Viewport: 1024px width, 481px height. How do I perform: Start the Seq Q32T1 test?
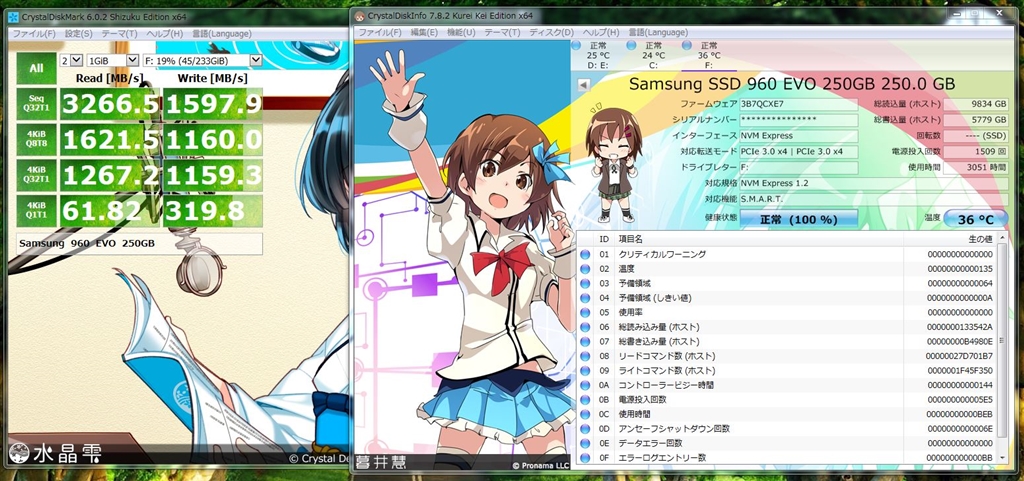click(x=37, y=104)
